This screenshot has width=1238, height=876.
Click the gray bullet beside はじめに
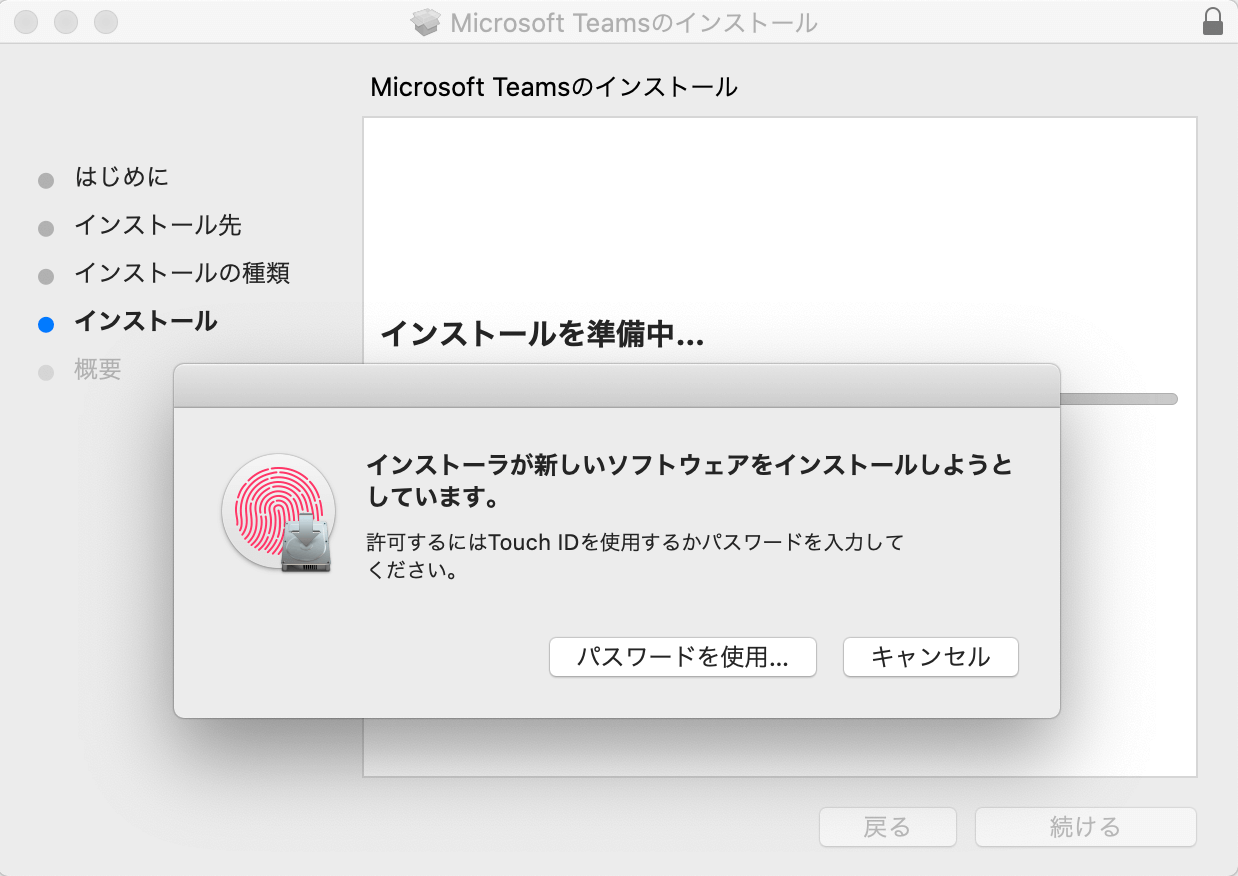click(45, 181)
